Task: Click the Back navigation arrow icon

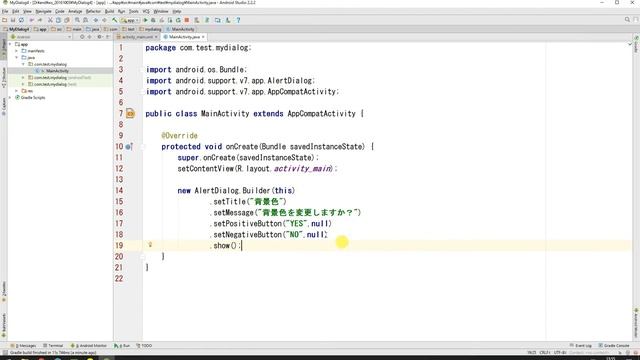Action: pos(96,20)
